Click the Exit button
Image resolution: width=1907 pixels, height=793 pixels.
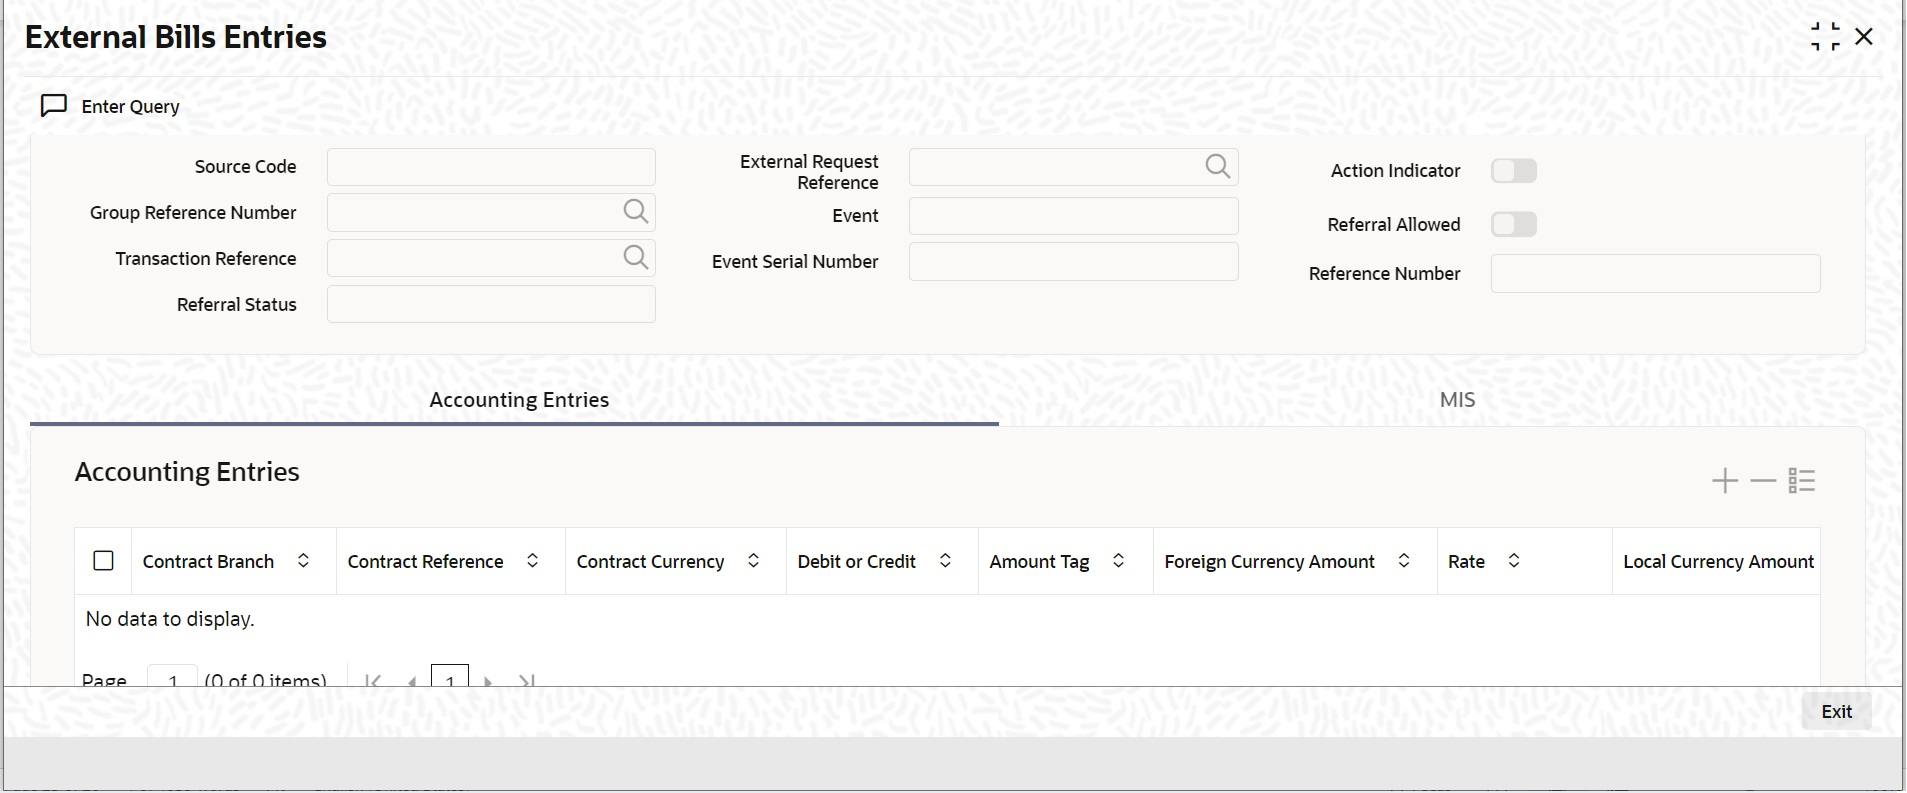[1836, 712]
